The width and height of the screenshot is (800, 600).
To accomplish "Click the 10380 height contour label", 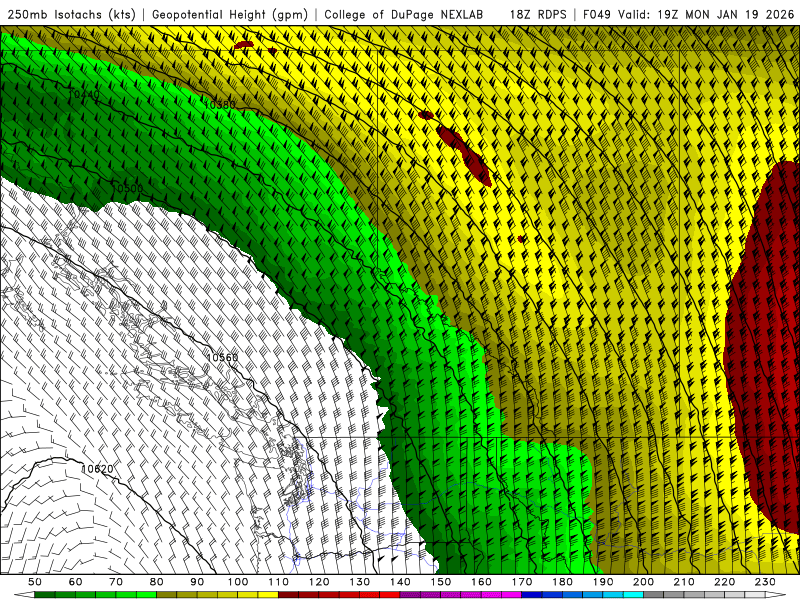I will pyautogui.click(x=220, y=105).
